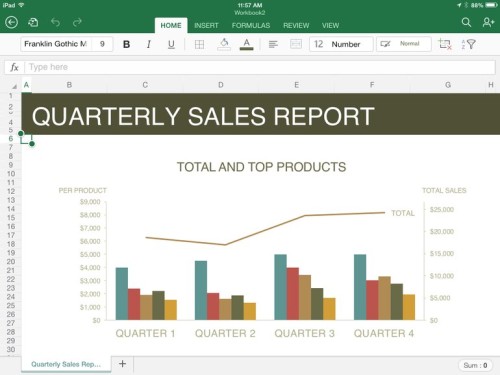
Task: Toggle bold formatting
Action: coord(126,44)
